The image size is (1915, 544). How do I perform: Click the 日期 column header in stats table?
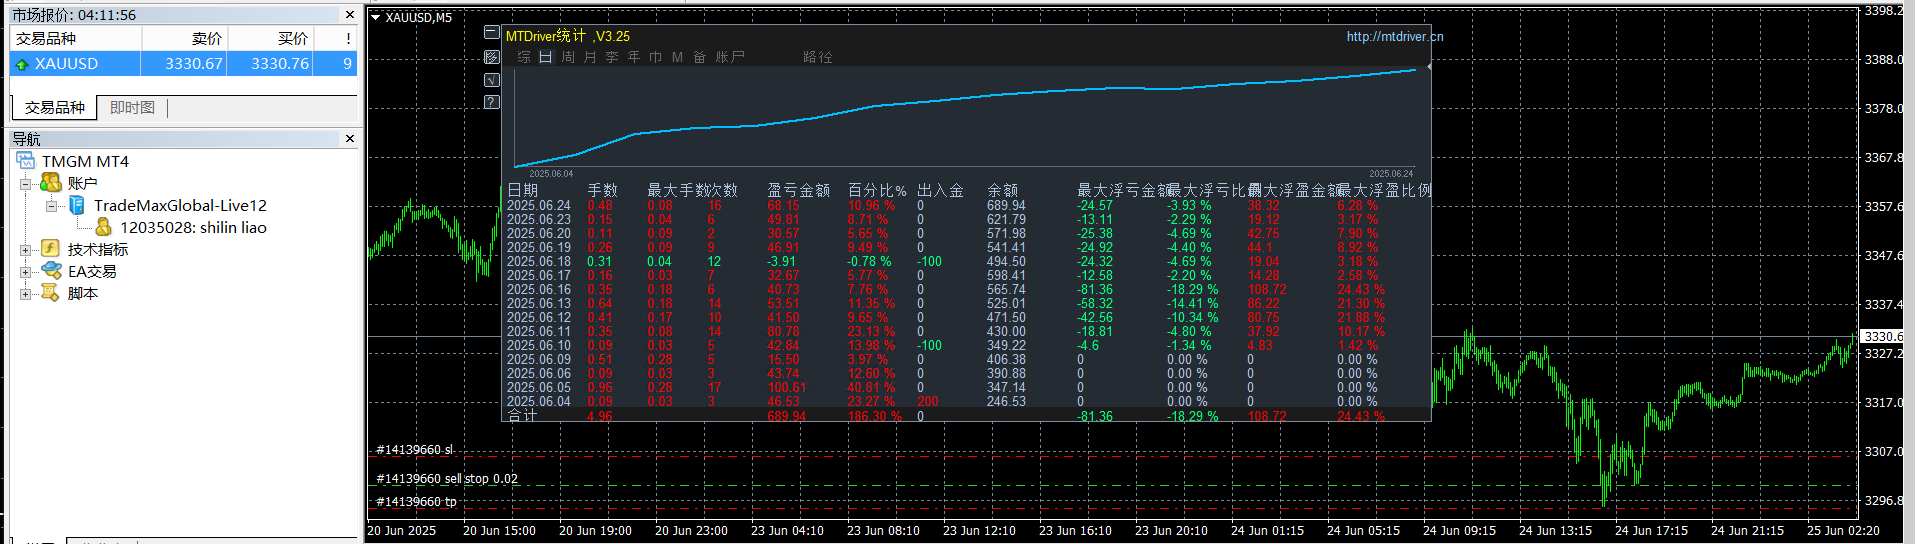tap(523, 190)
